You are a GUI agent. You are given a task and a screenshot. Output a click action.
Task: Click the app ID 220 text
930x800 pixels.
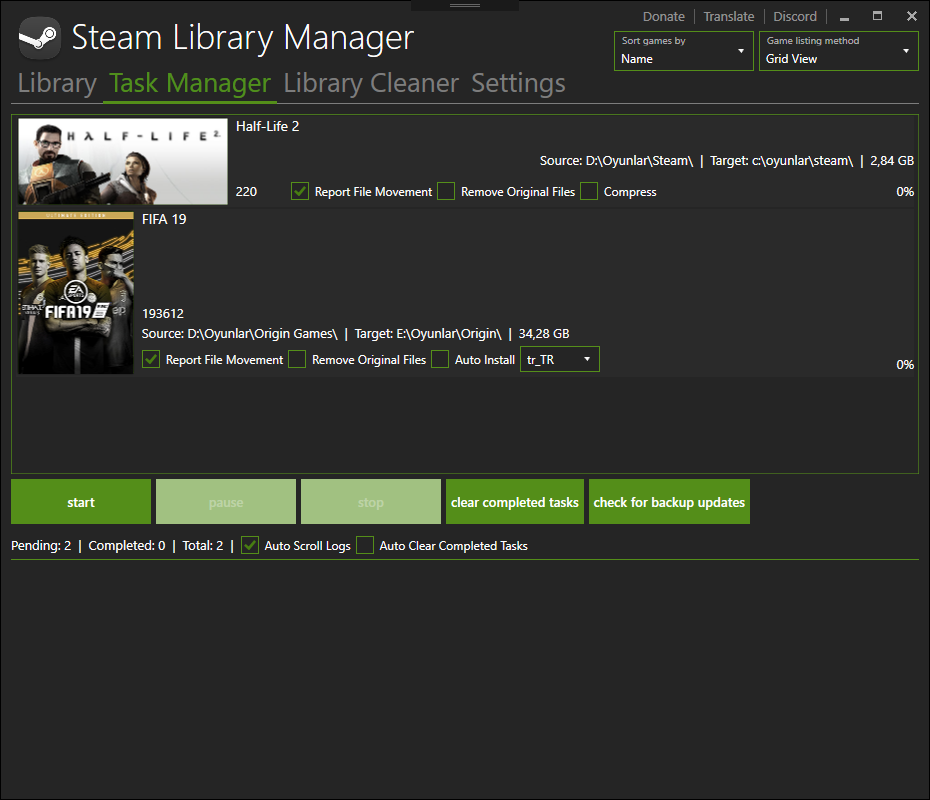click(246, 192)
